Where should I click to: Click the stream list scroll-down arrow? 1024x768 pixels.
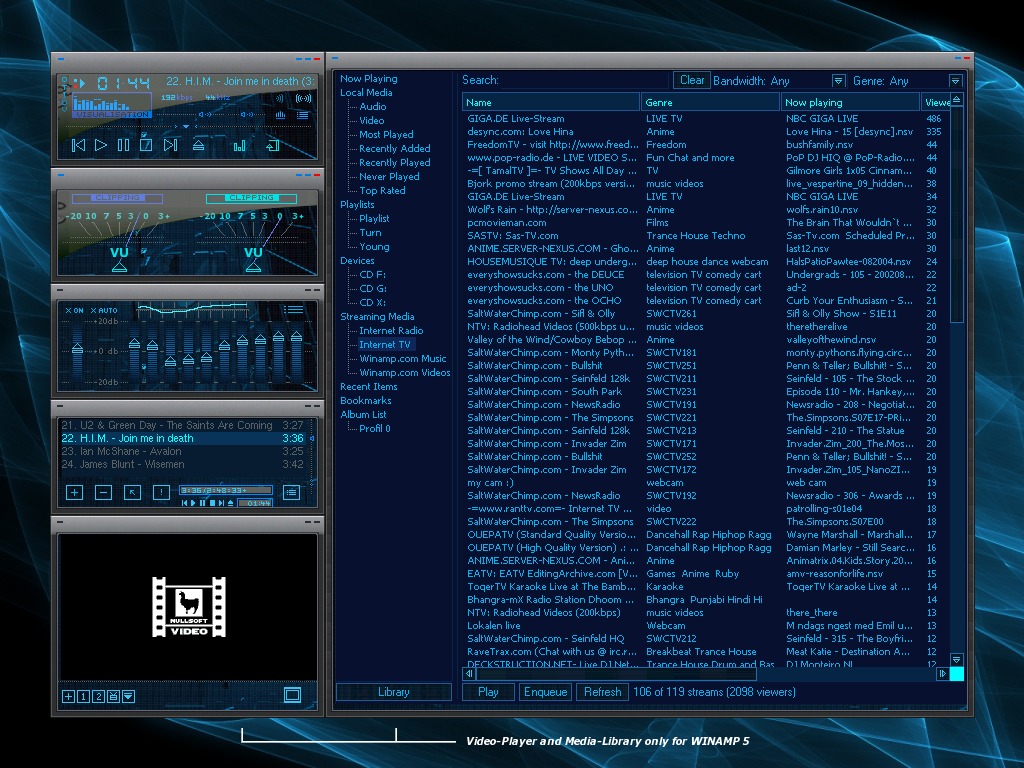point(956,659)
